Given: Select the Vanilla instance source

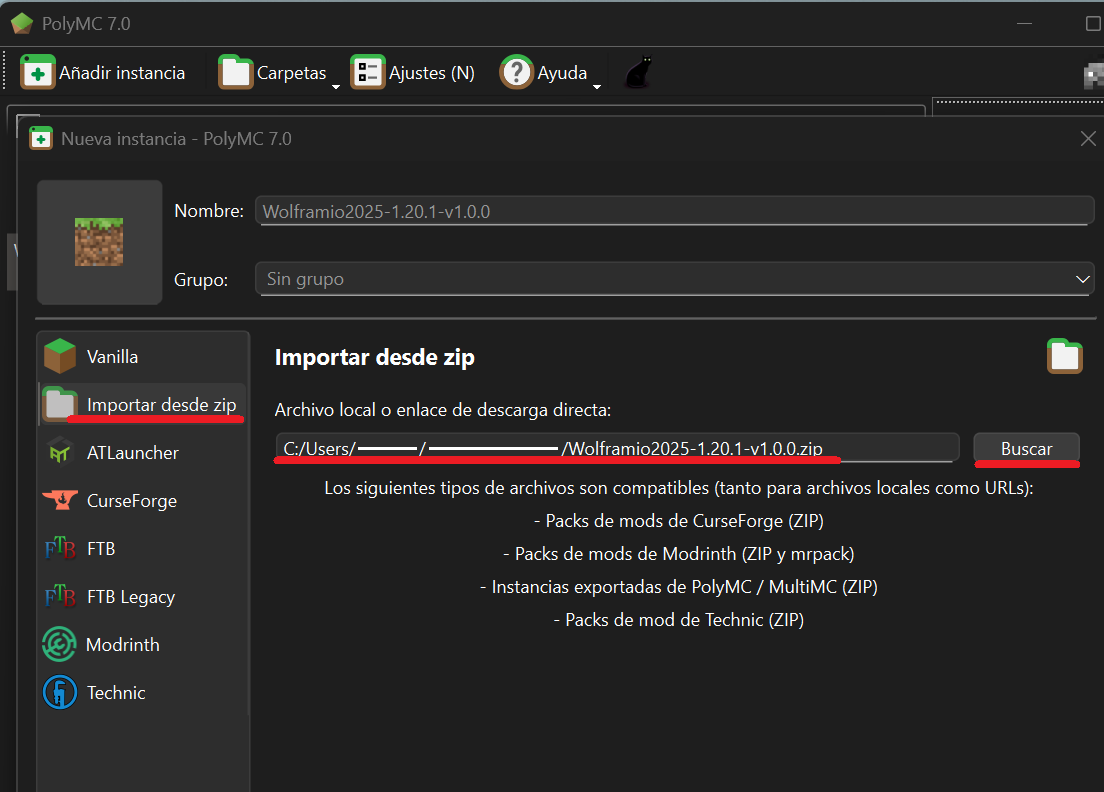Looking at the screenshot, I should 110,356.
